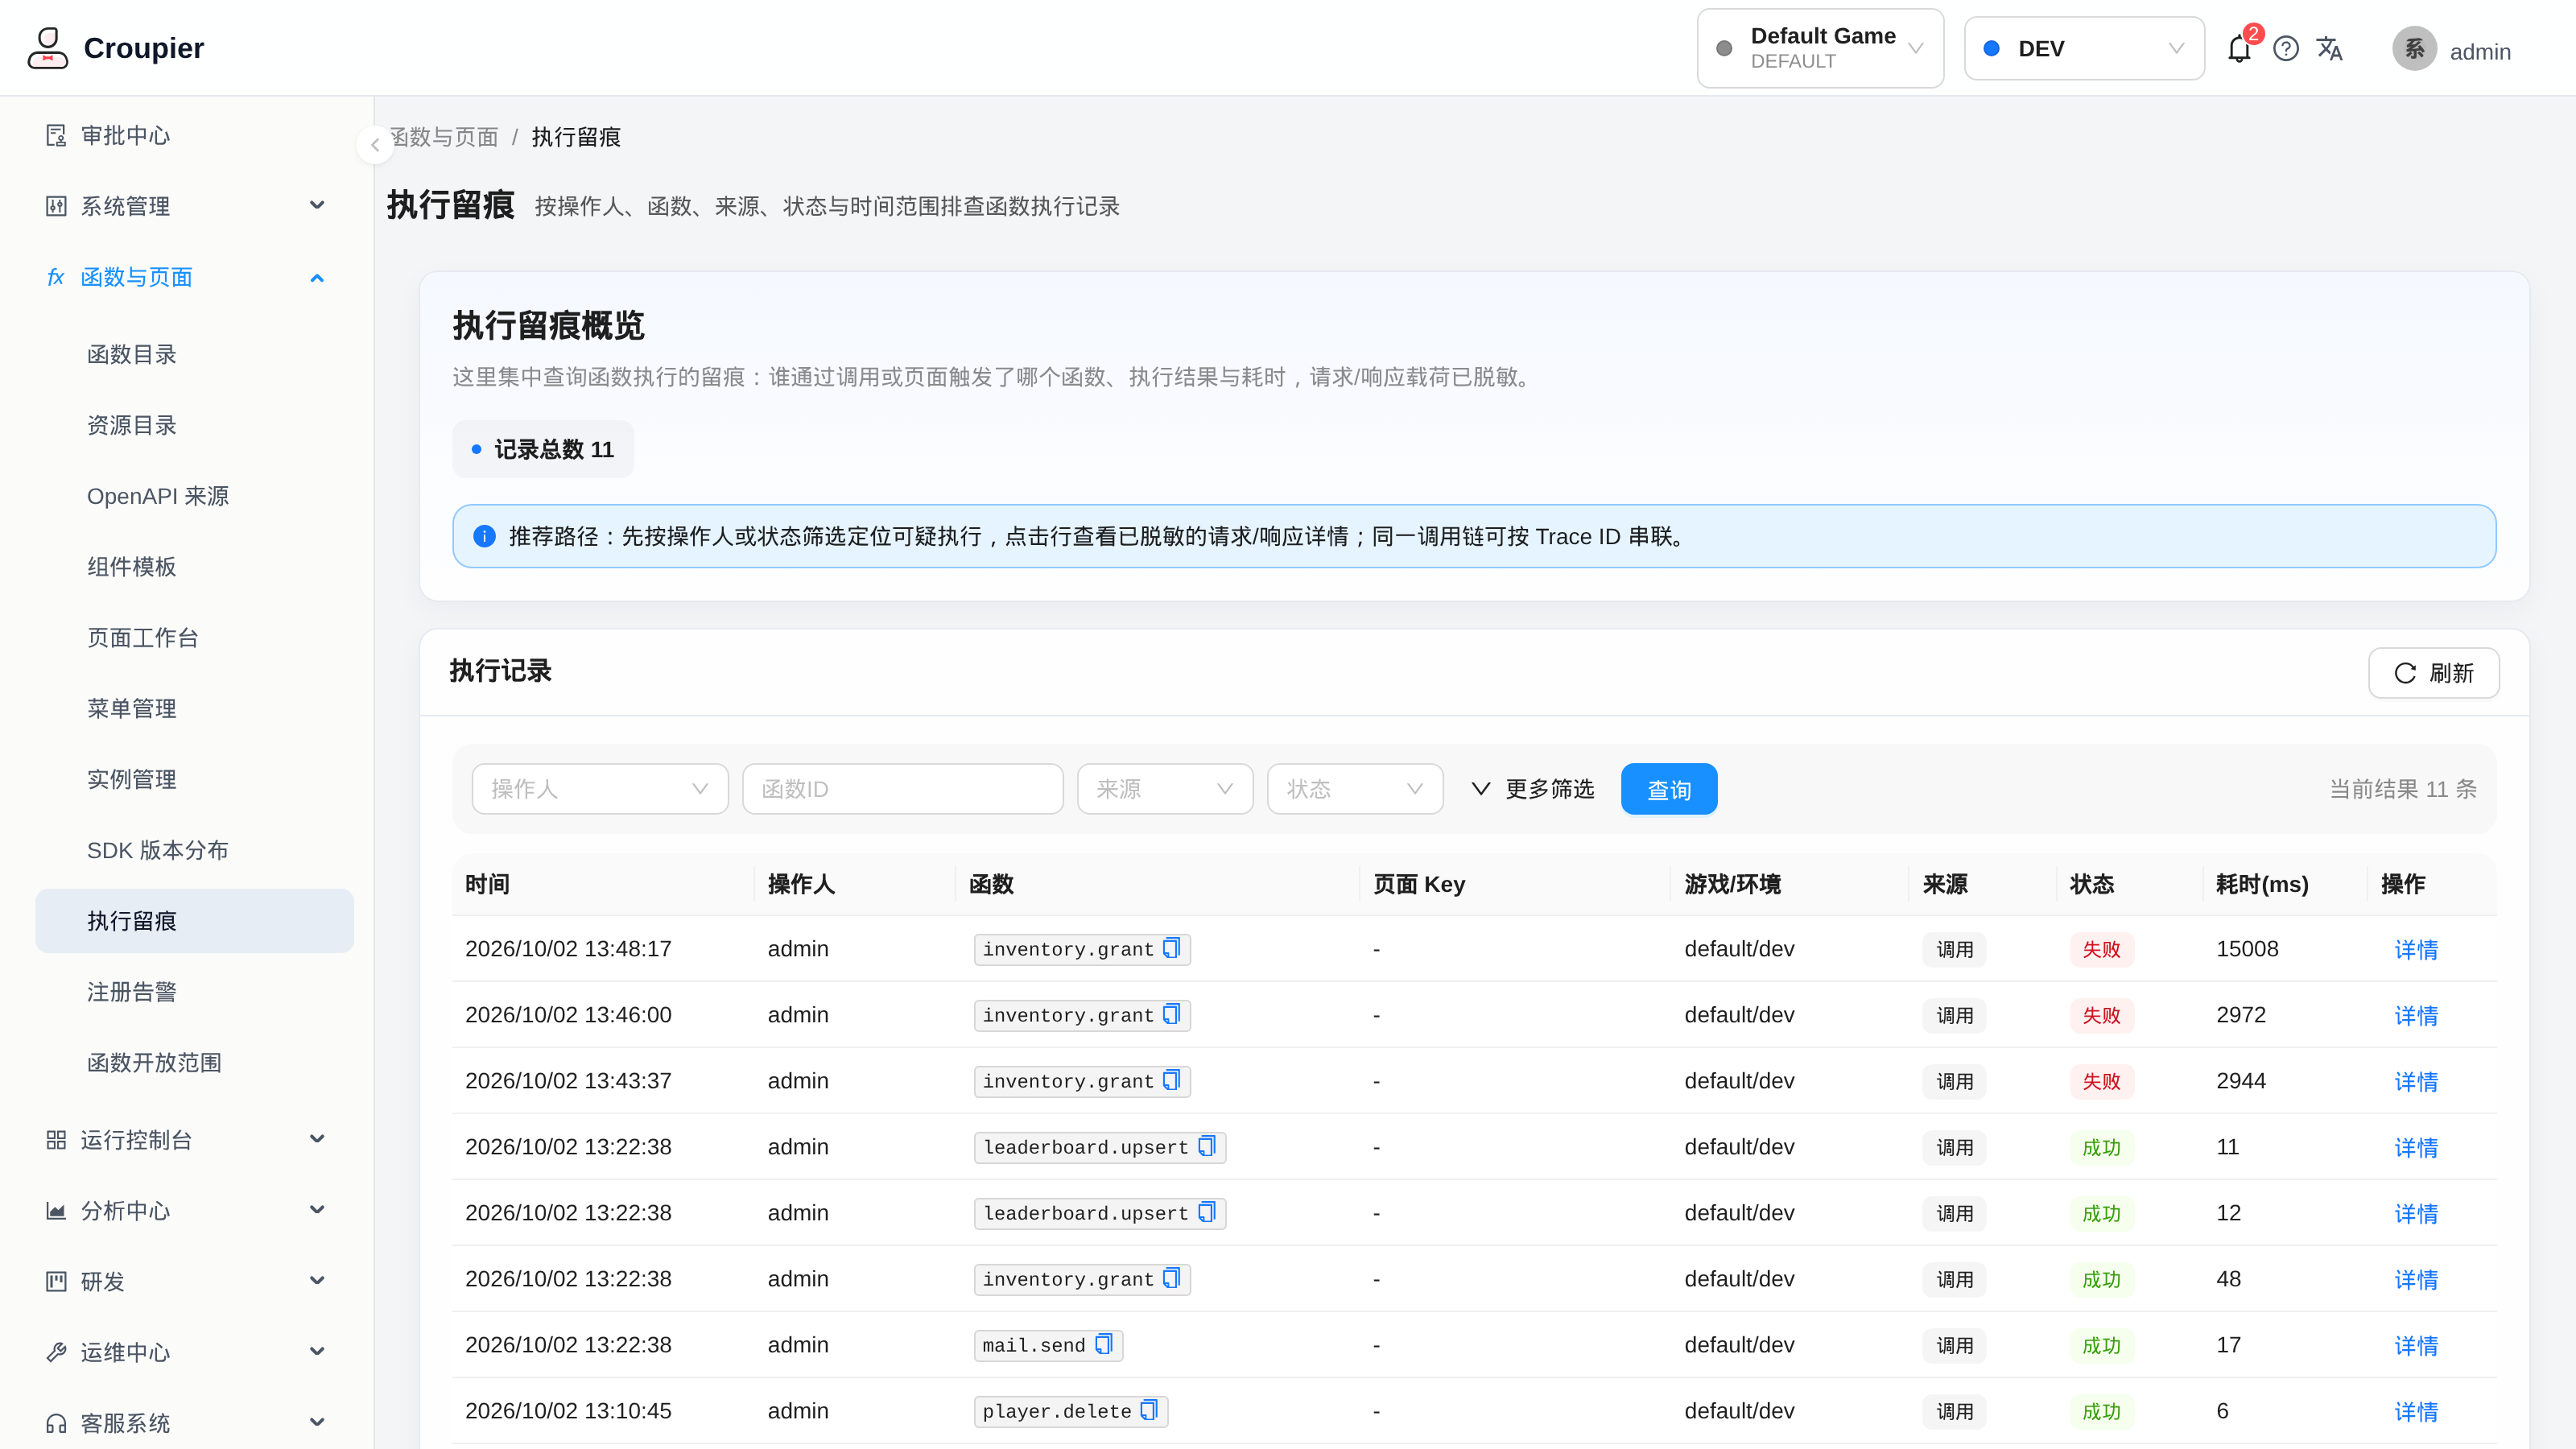Open 函数开放范围 menu item
Viewport: 2576px width, 1449px height.
(194, 1062)
